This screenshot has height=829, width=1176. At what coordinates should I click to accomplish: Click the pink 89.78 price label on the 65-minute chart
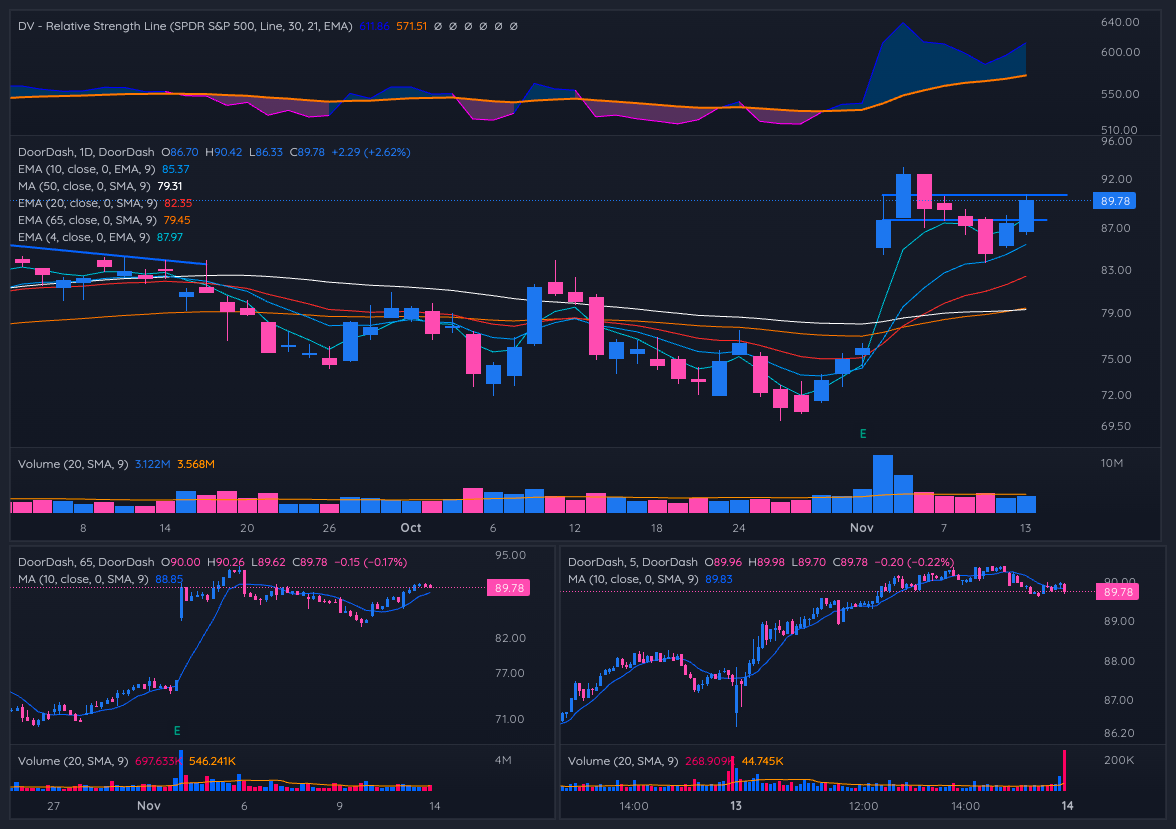coord(508,588)
